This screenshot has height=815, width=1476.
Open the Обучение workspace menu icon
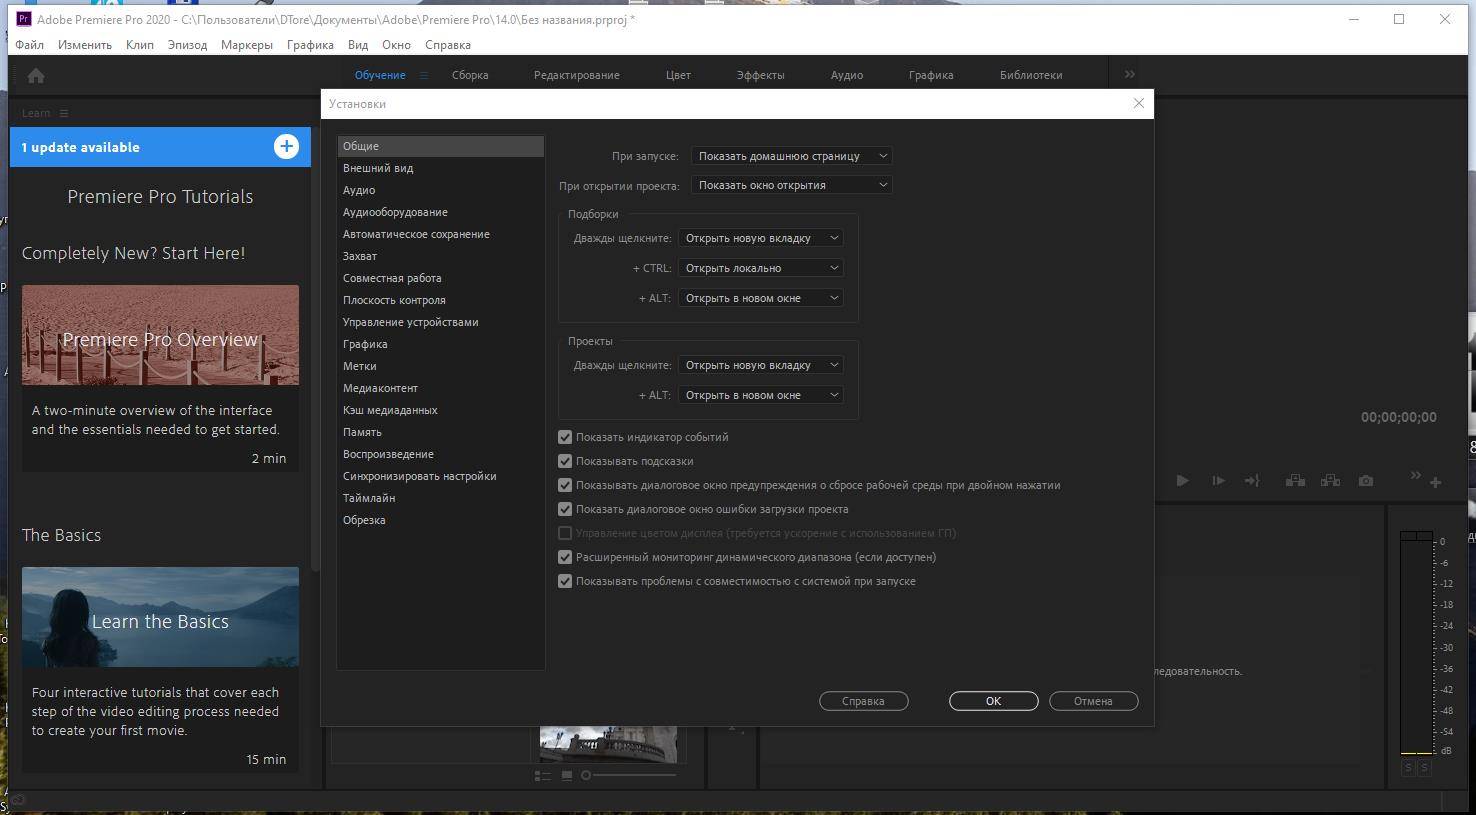[424, 75]
